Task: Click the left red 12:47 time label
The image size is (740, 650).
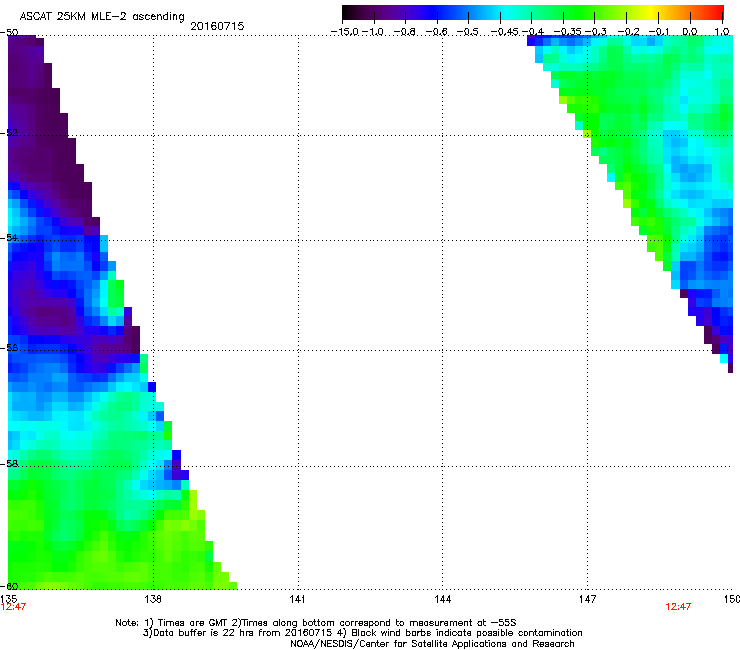Action: click(13, 607)
